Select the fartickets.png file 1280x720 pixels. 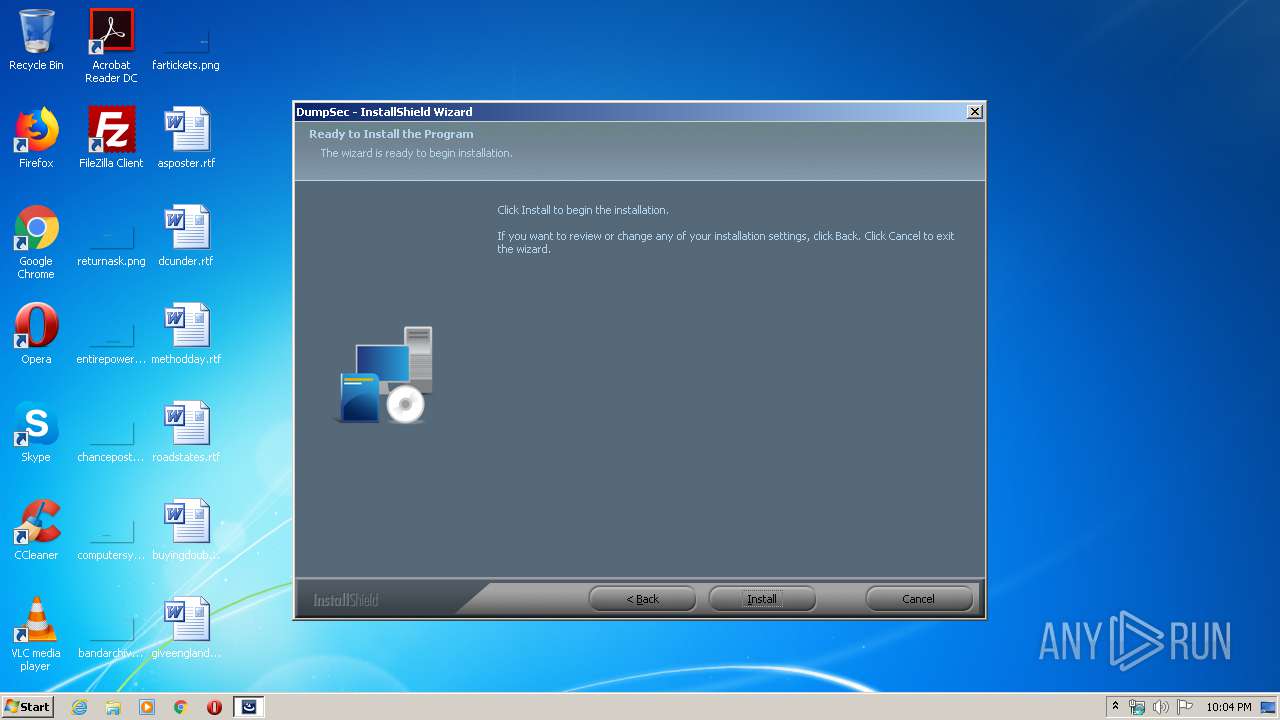pos(186,40)
